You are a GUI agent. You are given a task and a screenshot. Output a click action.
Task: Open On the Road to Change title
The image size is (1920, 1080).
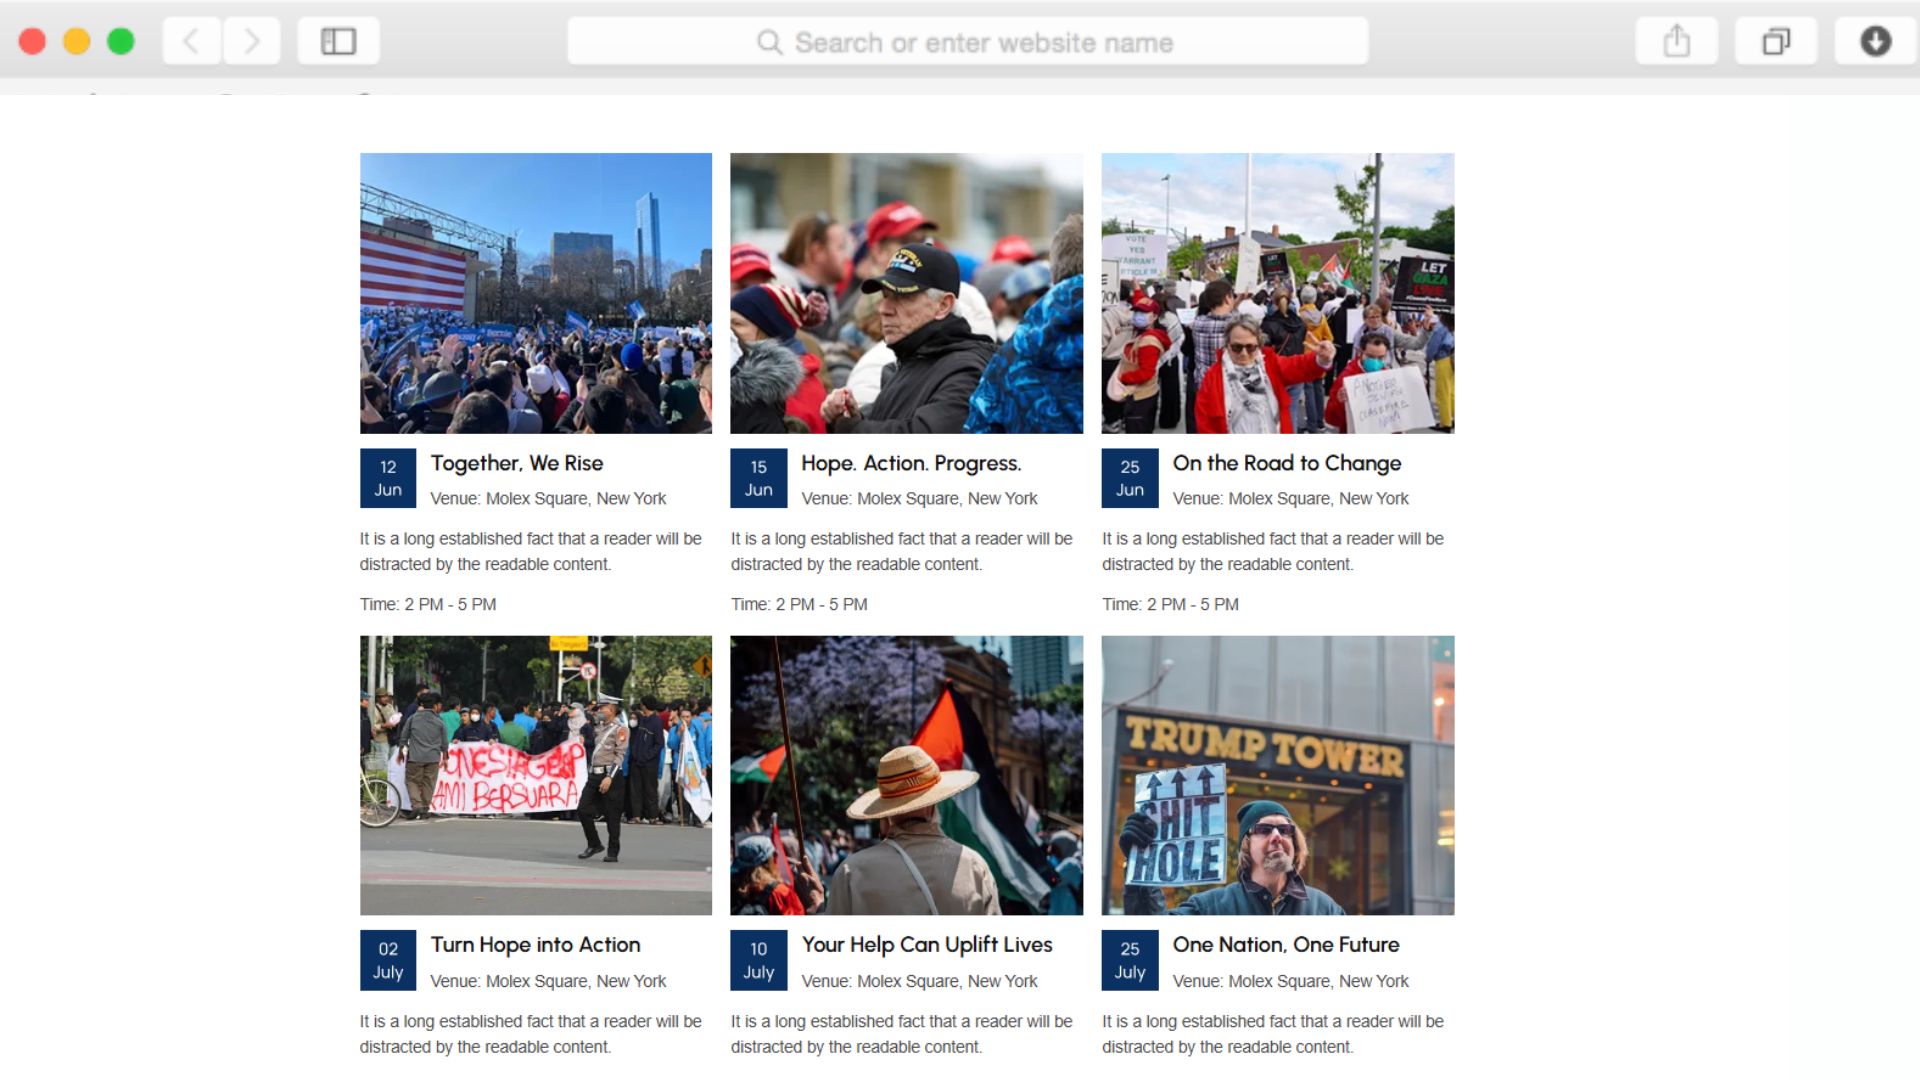coord(1286,463)
